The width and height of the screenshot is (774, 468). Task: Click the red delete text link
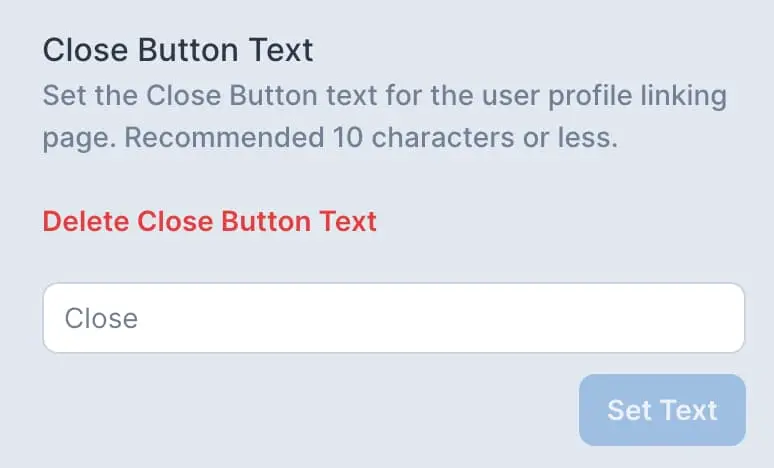click(x=209, y=221)
